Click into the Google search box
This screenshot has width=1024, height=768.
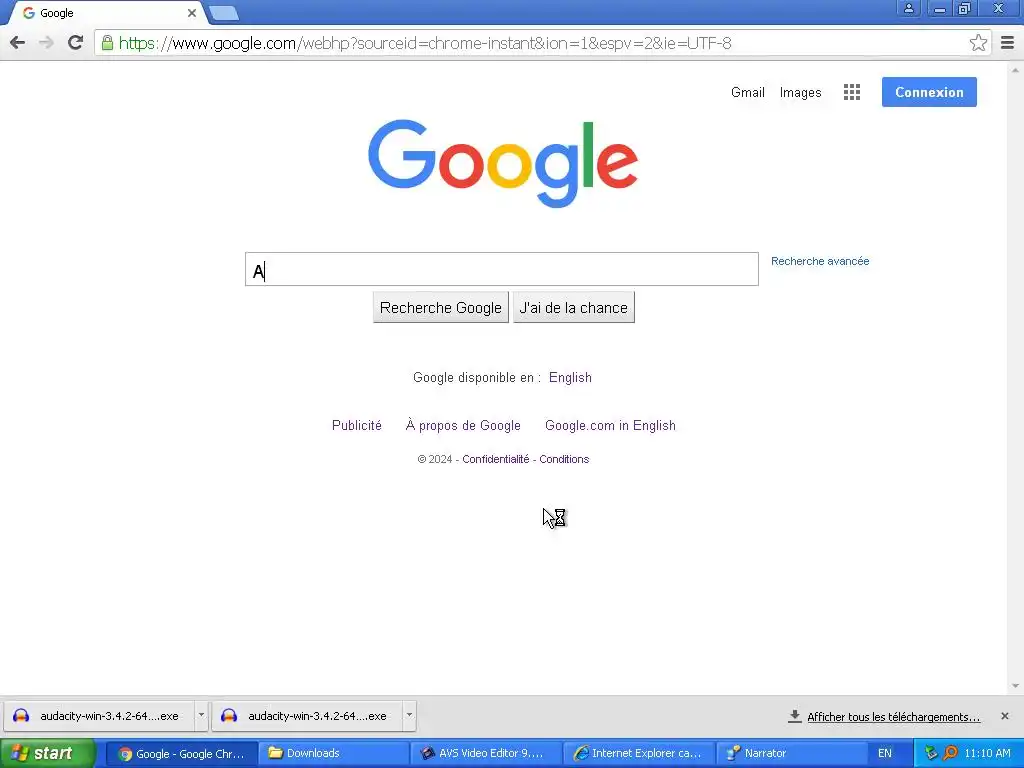[x=502, y=269]
